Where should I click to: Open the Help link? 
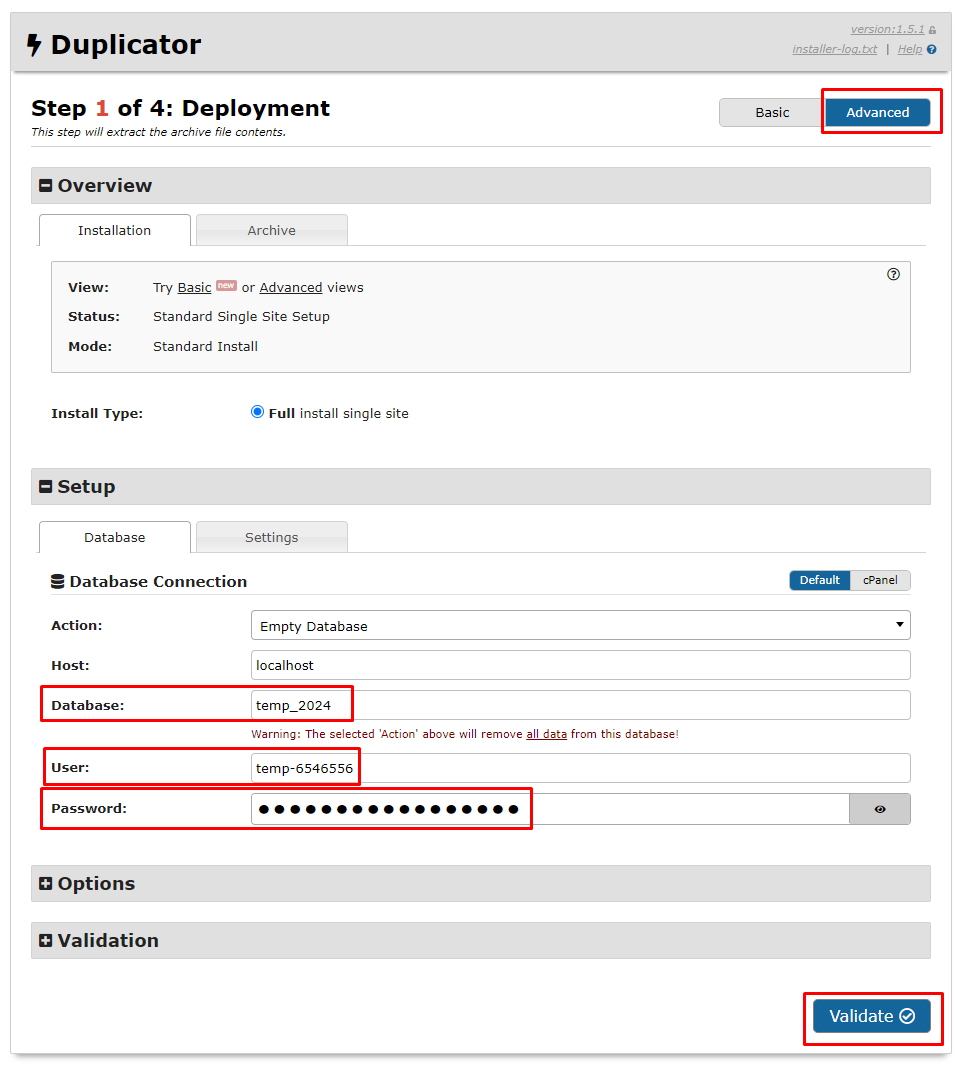(x=910, y=49)
